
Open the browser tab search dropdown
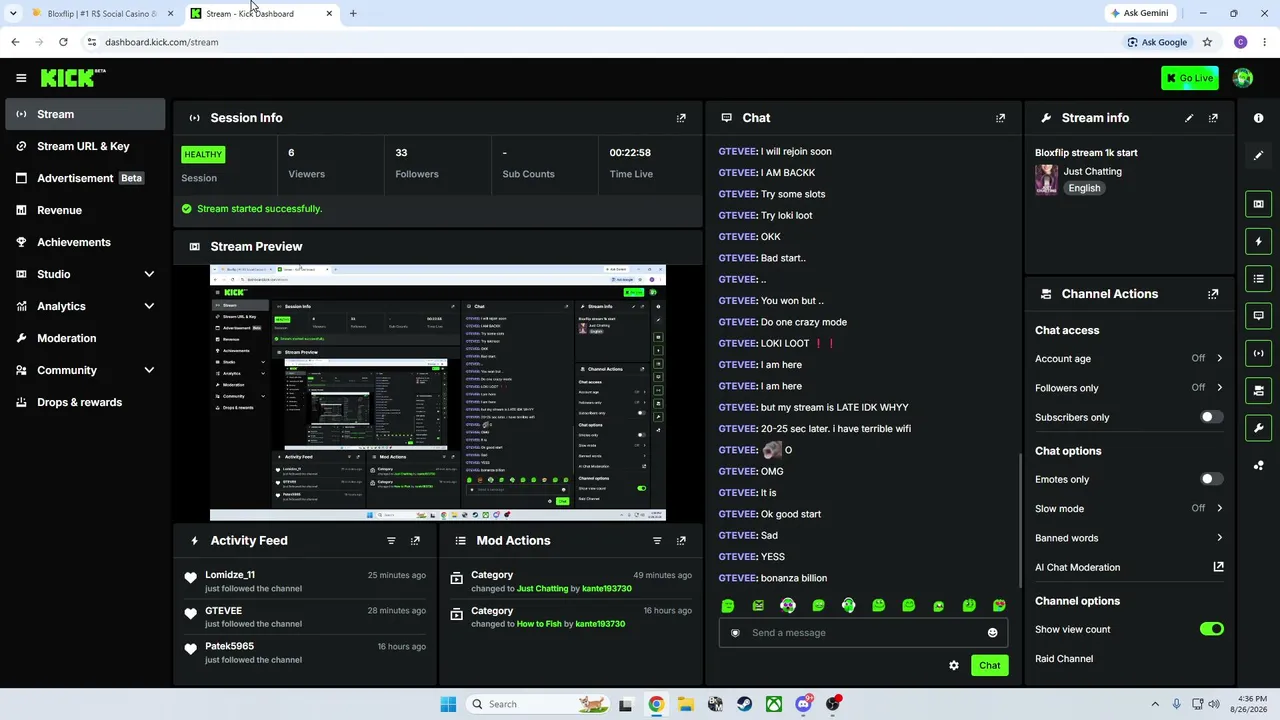coord(13,13)
